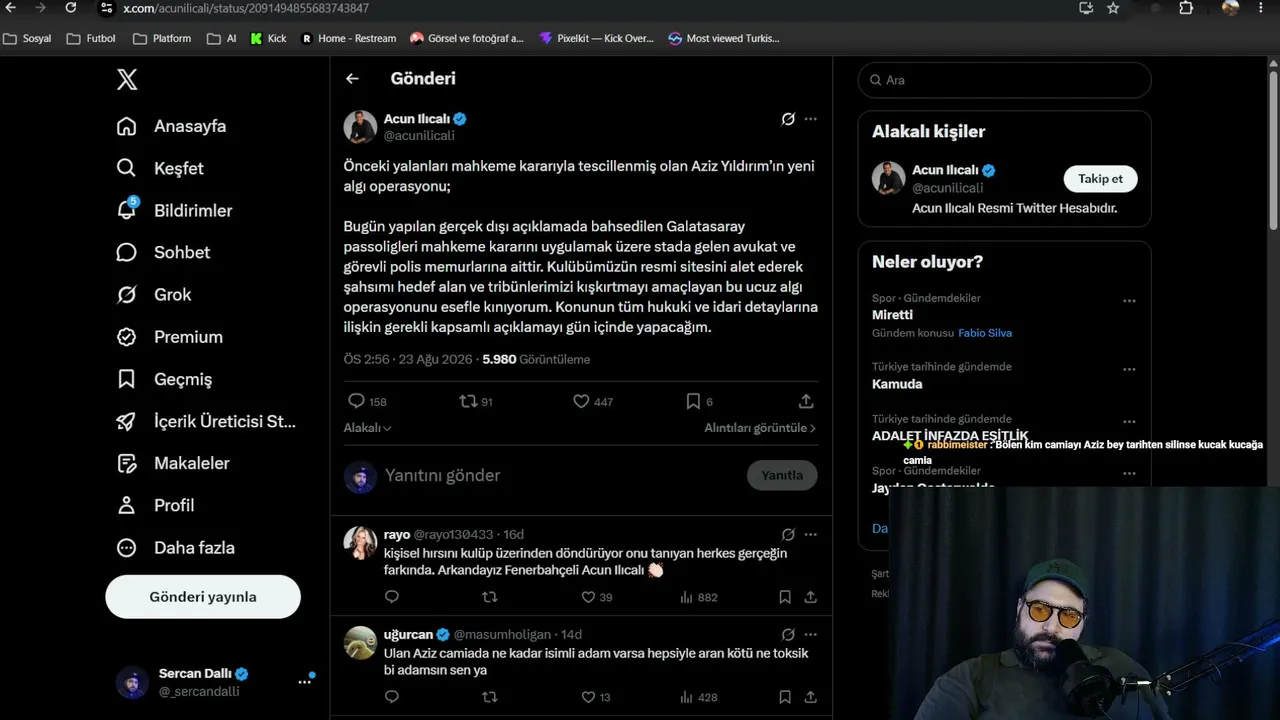Click the Ara search field
This screenshot has width=1280, height=720.
[1004, 80]
